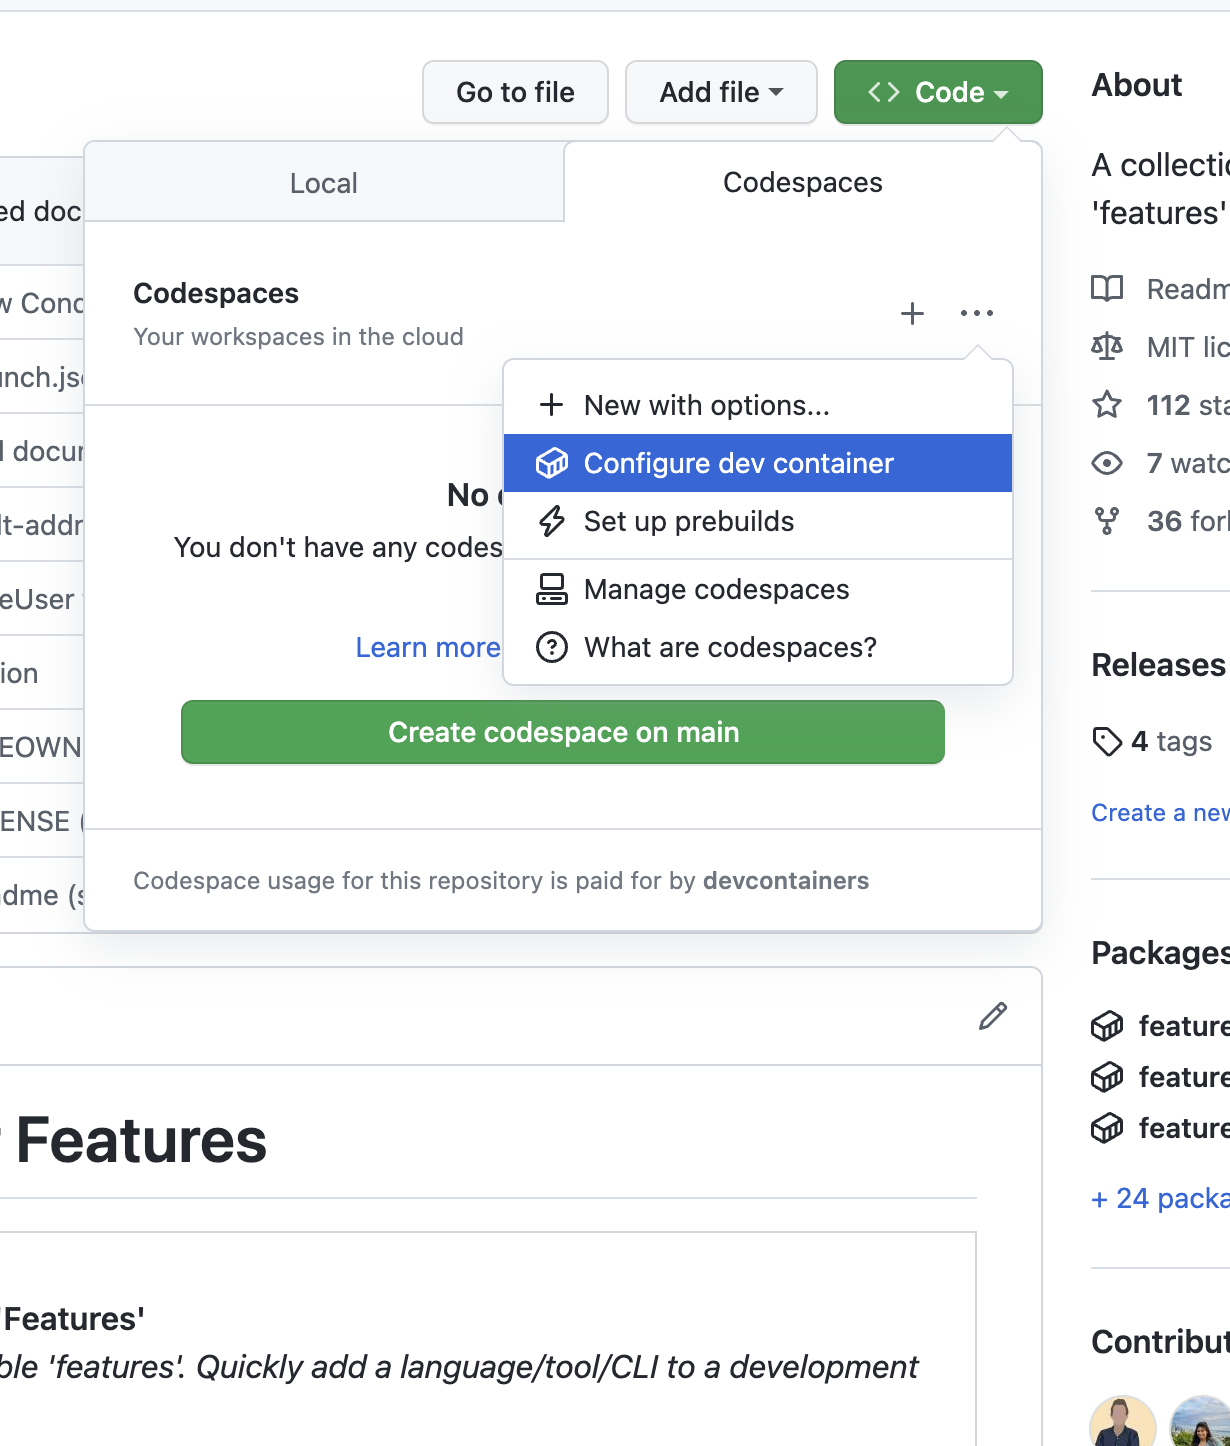Select What are codespaces? menu item
The image size is (1230, 1446).
pyautogui.click(x=758, y=647)
